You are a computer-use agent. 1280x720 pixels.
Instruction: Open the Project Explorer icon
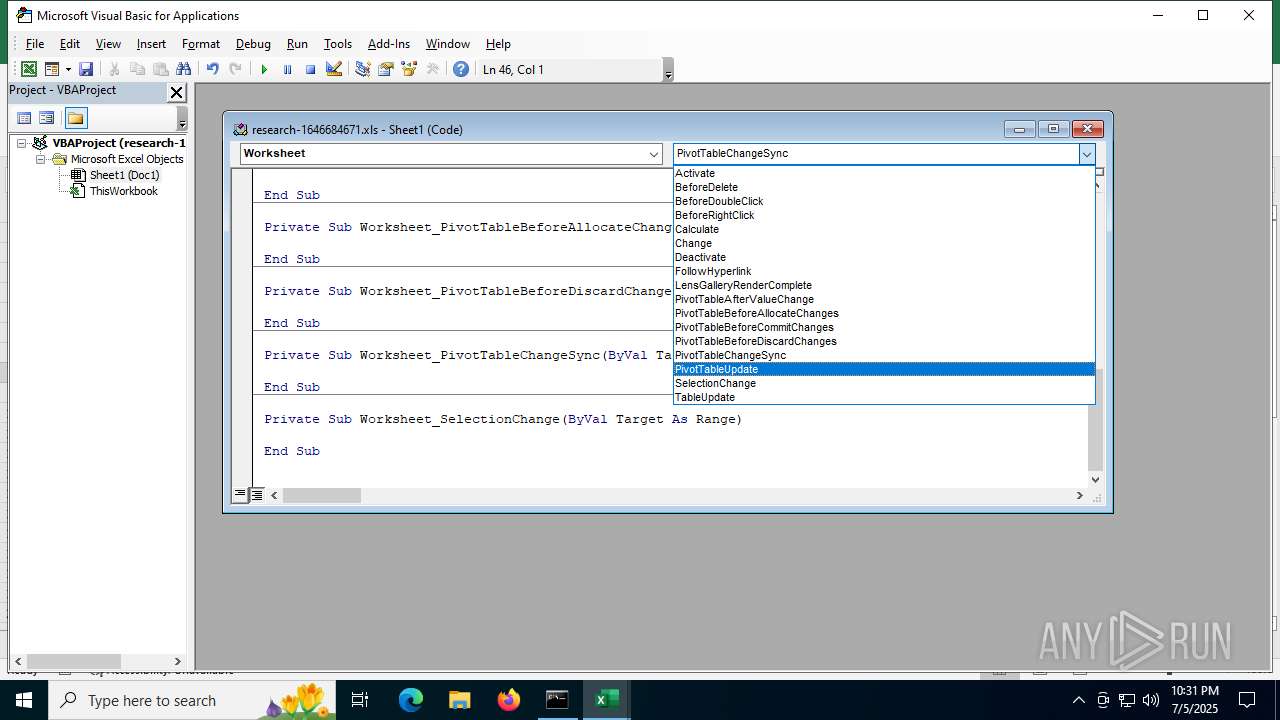pos(362,69)
